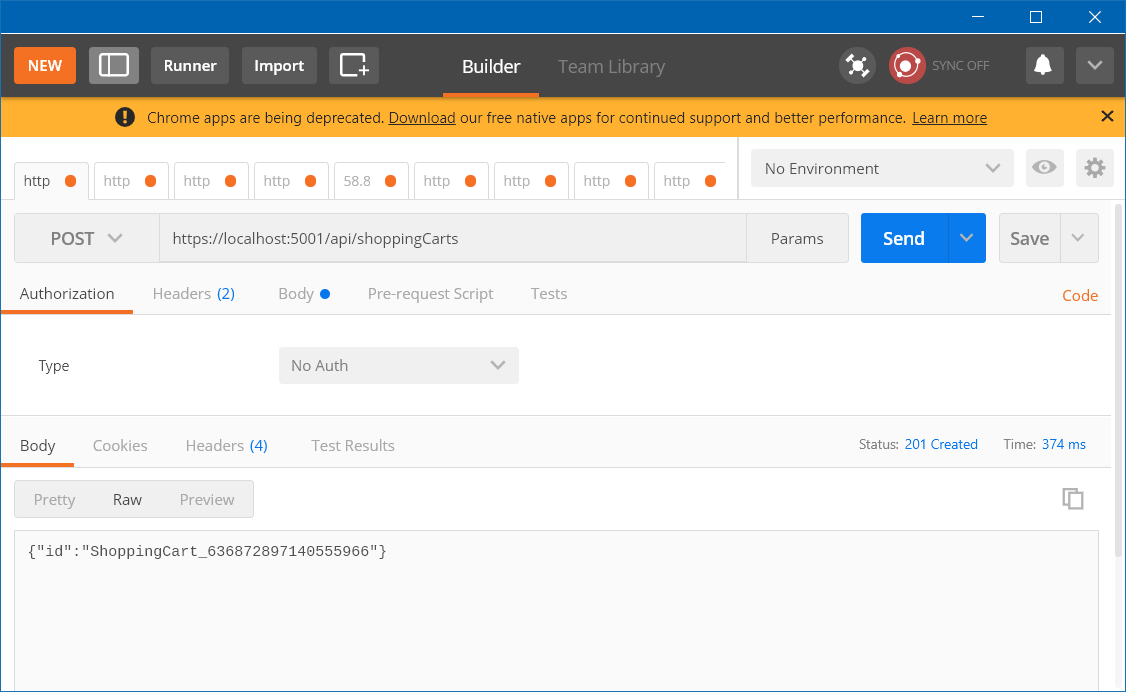Viewport: 1126px width, 692px height.
Task: Open notifications with the bell icon
Action: coord(1043,65)
